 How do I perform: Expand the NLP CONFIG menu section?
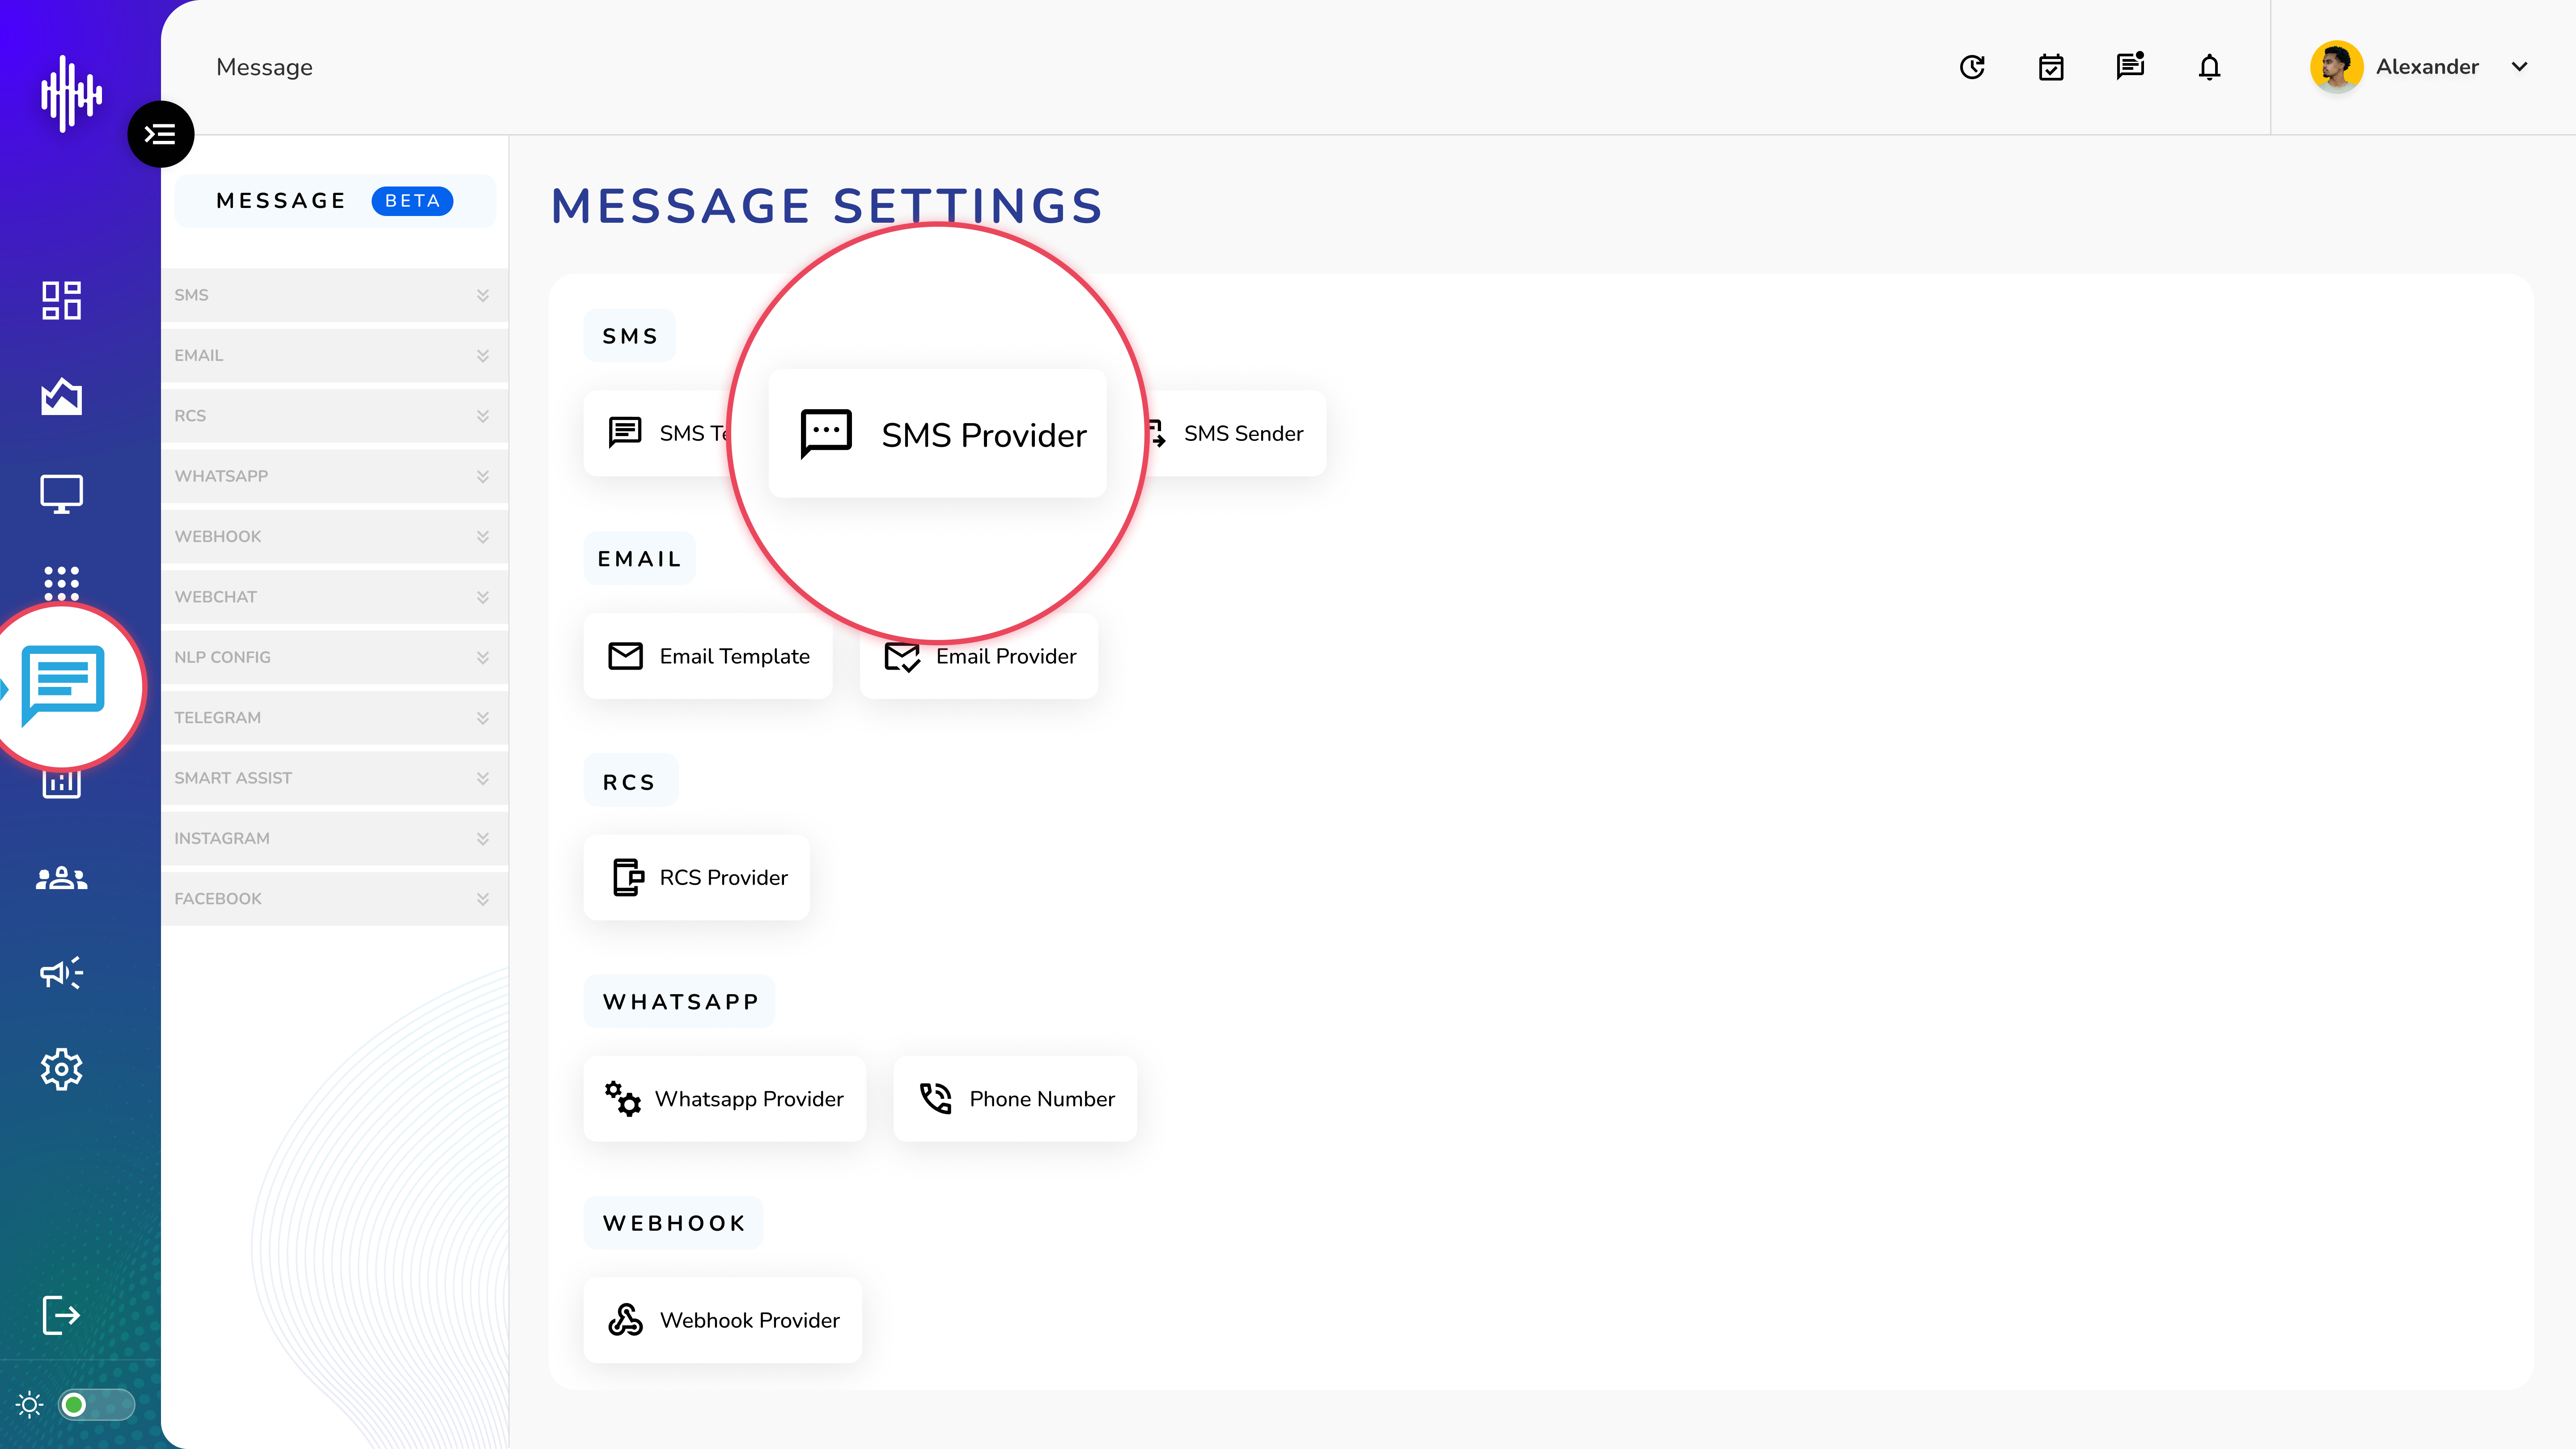point(334,657)
